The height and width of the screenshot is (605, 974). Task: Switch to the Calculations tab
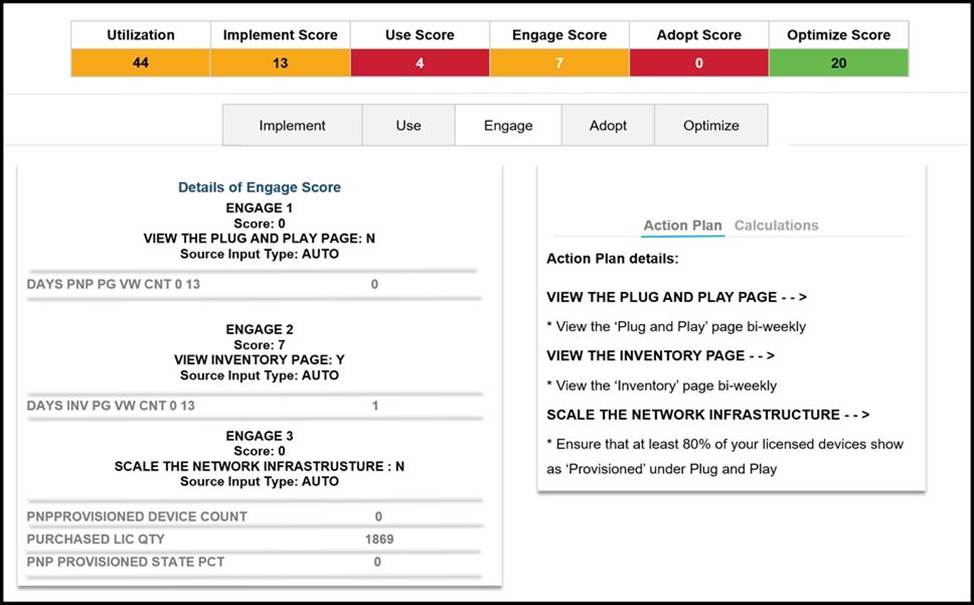click(x=776, y=225)
